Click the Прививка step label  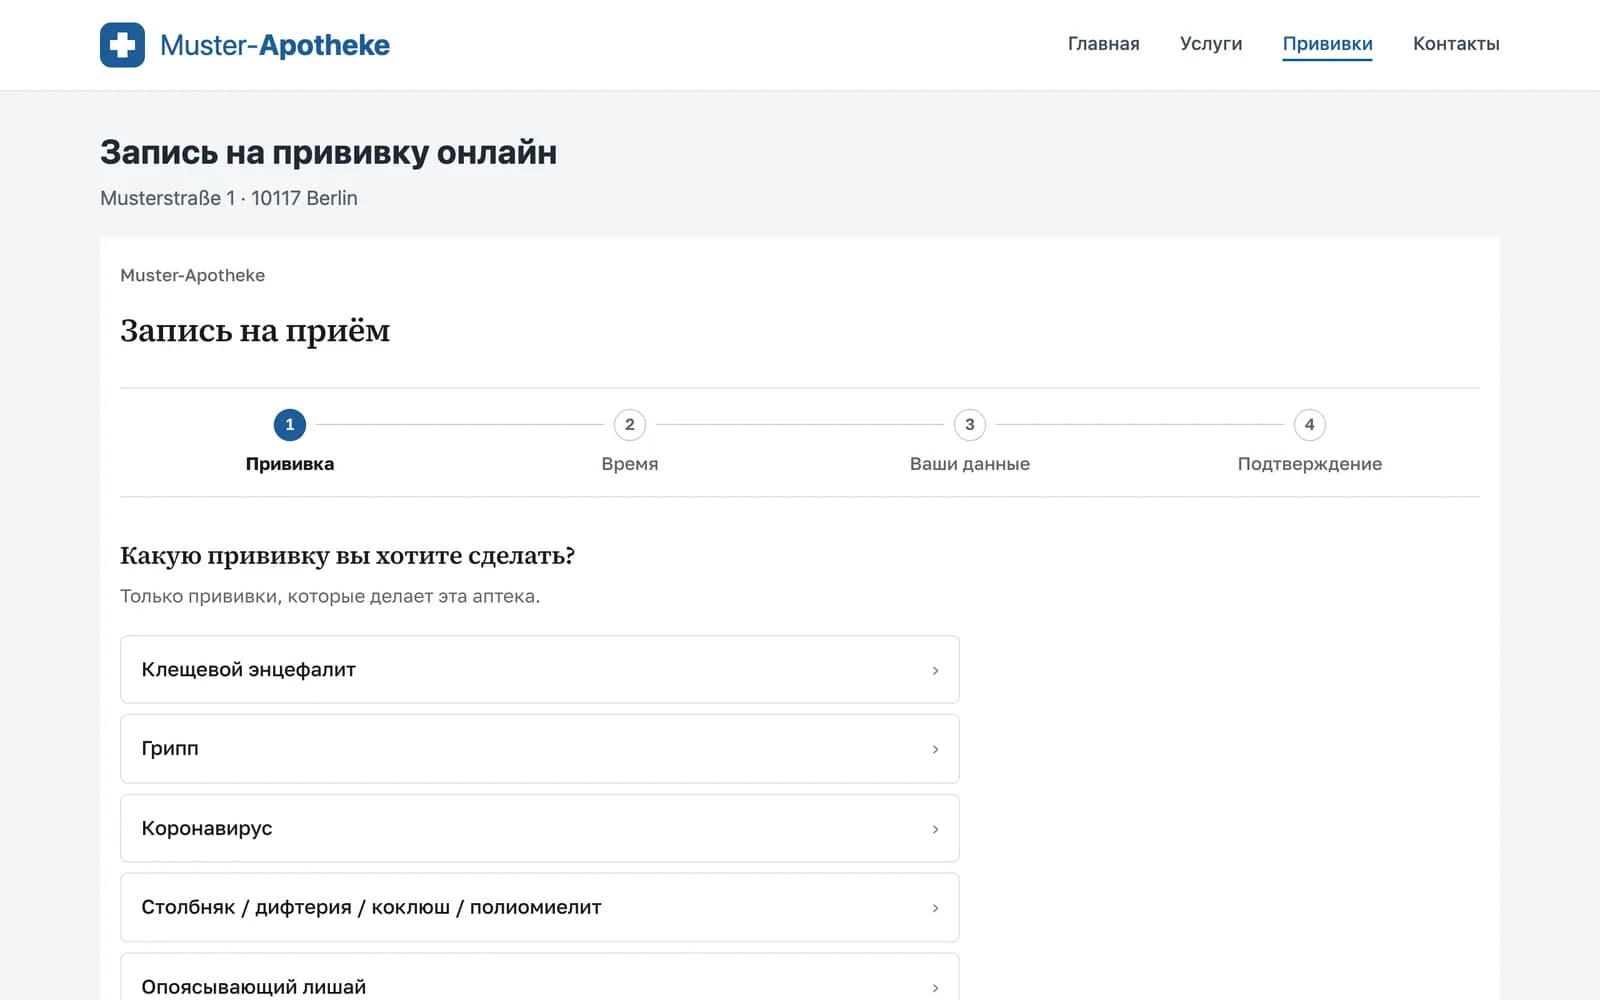[x=290, y=464]
